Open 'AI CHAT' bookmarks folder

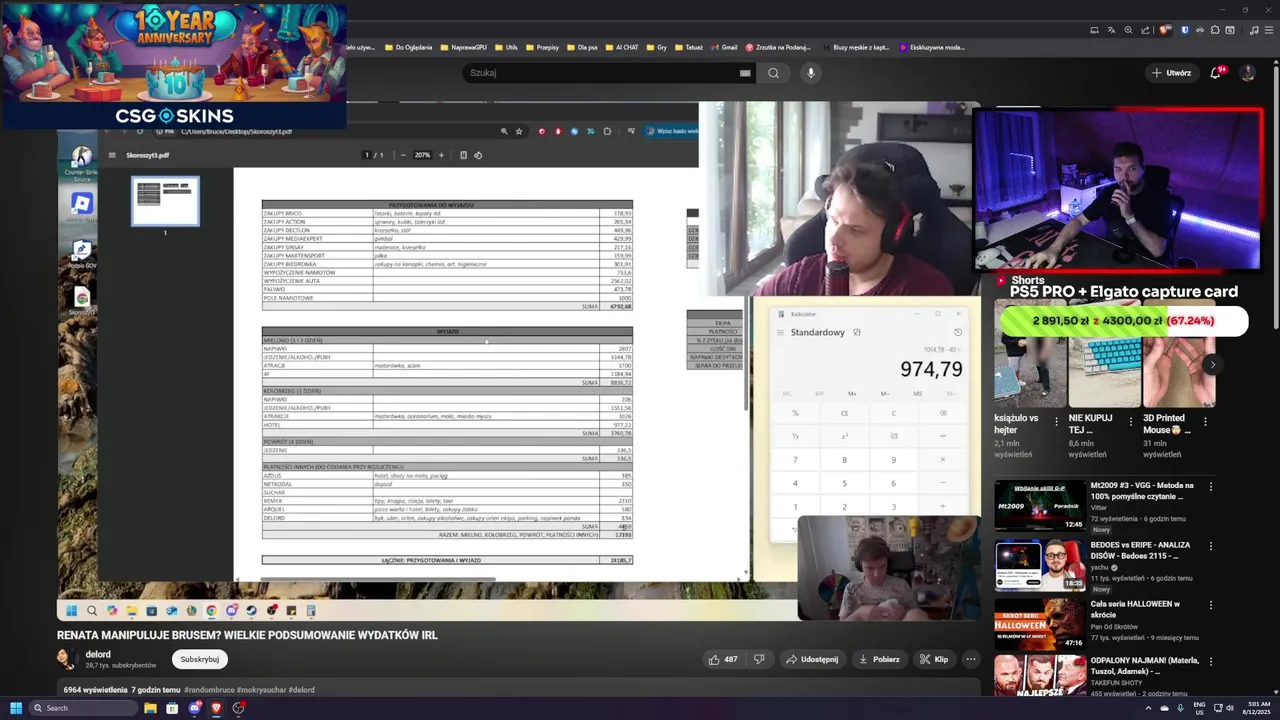(x=622, y=47)
